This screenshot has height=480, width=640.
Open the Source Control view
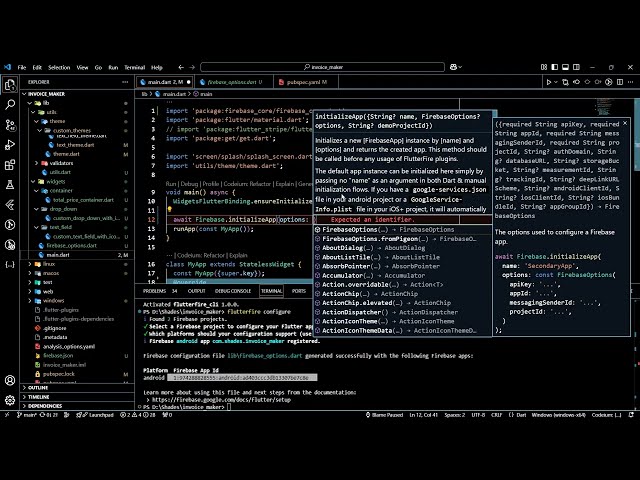coord(10,125)
